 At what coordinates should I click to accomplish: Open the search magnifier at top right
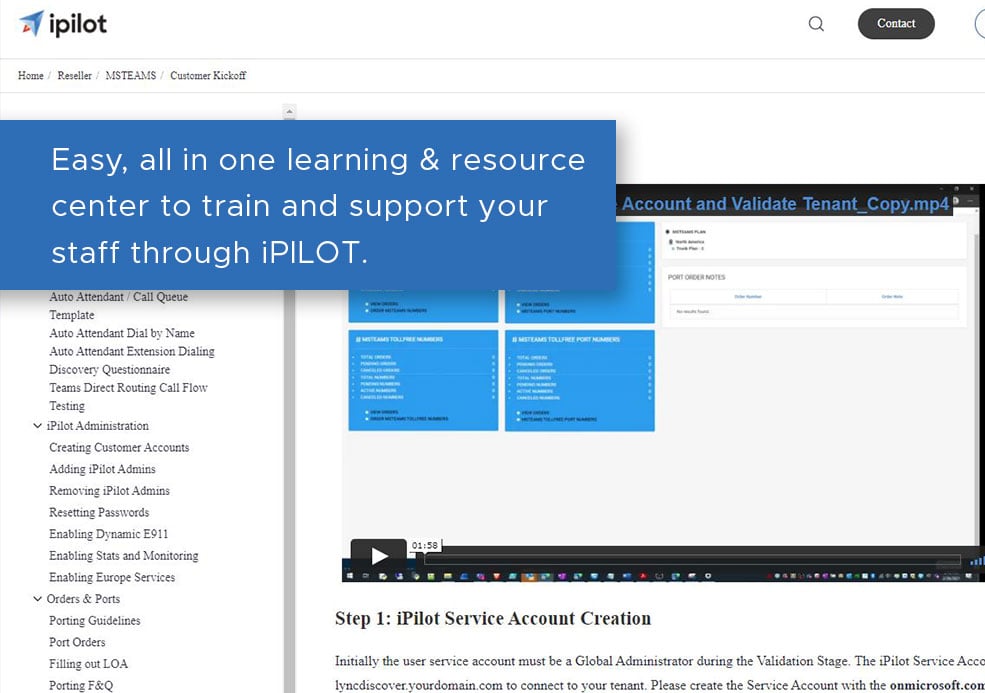[815, 23]
